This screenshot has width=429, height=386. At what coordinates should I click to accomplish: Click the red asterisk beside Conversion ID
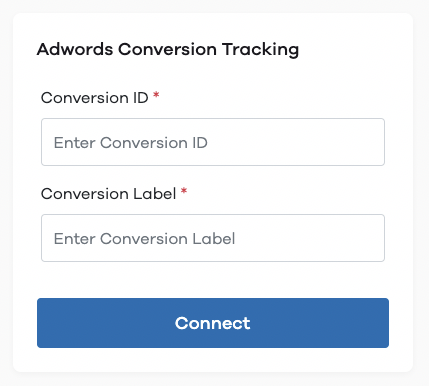[156, 96]
